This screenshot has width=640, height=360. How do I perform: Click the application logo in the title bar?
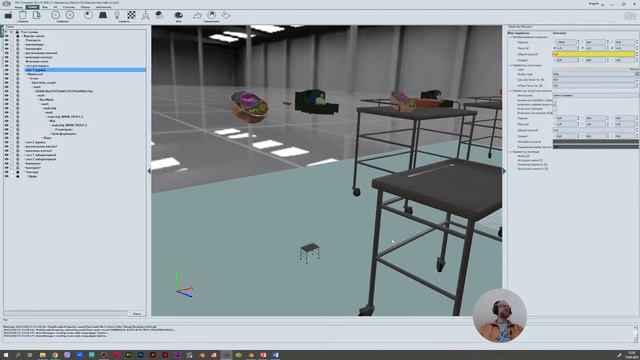[x=6, y=3]
